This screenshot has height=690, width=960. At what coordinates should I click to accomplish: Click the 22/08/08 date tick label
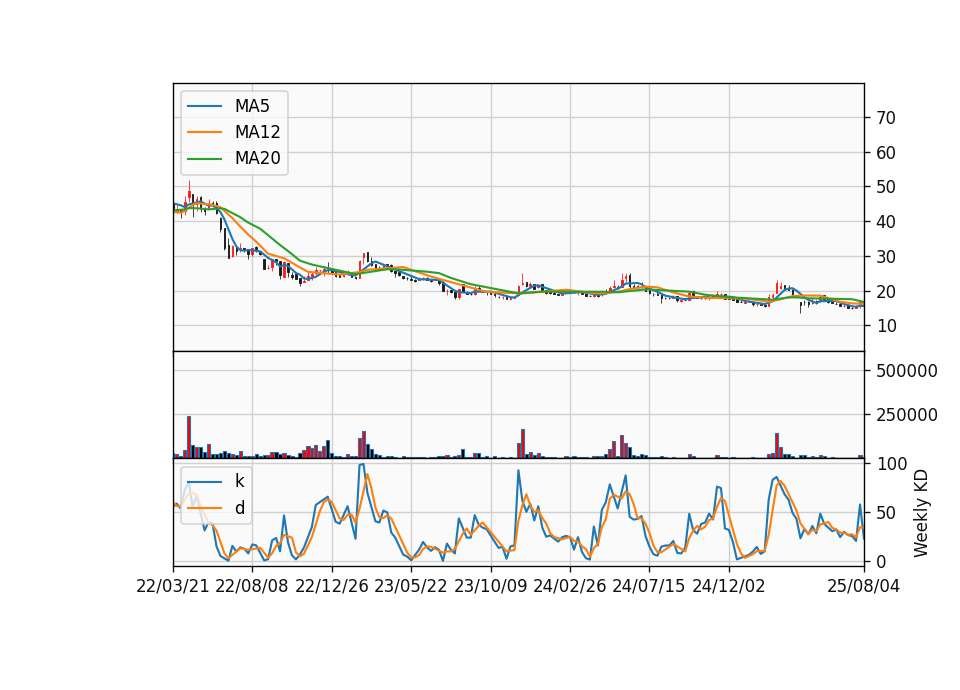(252, 586)
